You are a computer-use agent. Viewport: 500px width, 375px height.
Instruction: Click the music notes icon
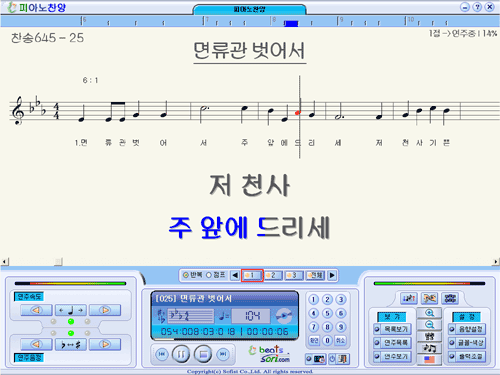[x=430, y=348]
